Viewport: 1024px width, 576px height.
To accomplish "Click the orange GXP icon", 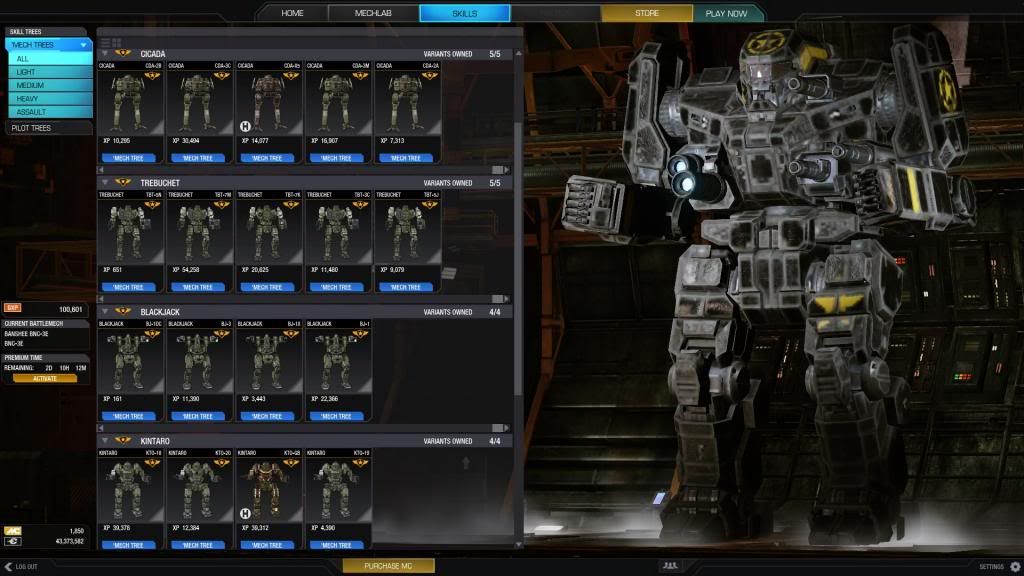I will [12, 308].
